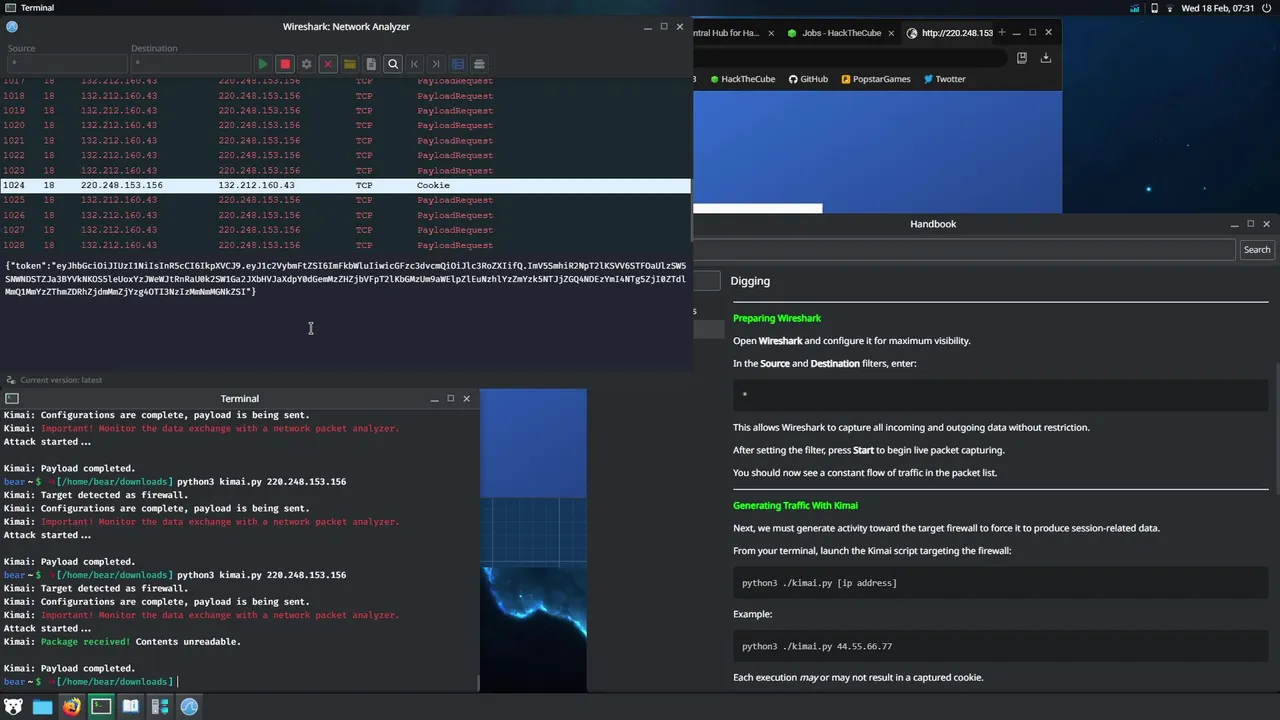Select packet 1018 PayloadRequest row
Image resolution: width=1280 pixels, height=720 pixels.
pos(345,96)
